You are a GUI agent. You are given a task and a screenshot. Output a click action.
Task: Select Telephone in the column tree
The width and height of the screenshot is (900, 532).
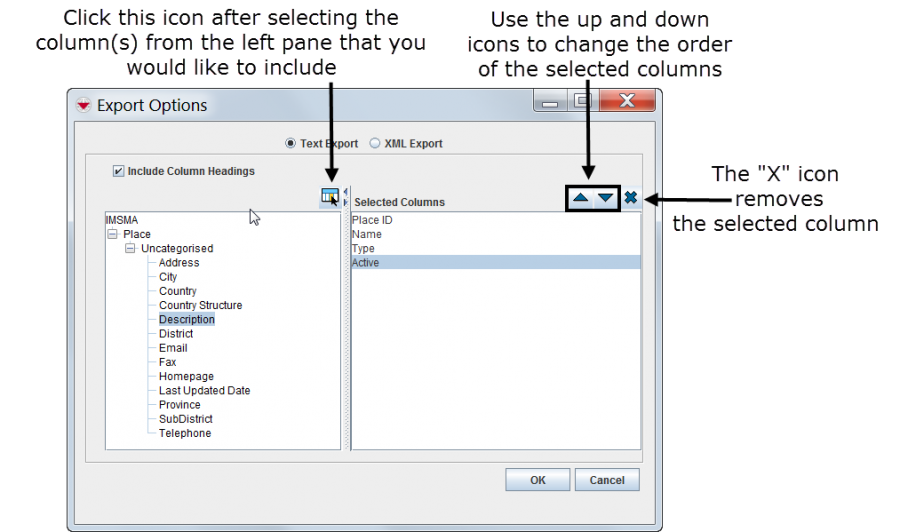pyautogui.click(x=185, y=433)
